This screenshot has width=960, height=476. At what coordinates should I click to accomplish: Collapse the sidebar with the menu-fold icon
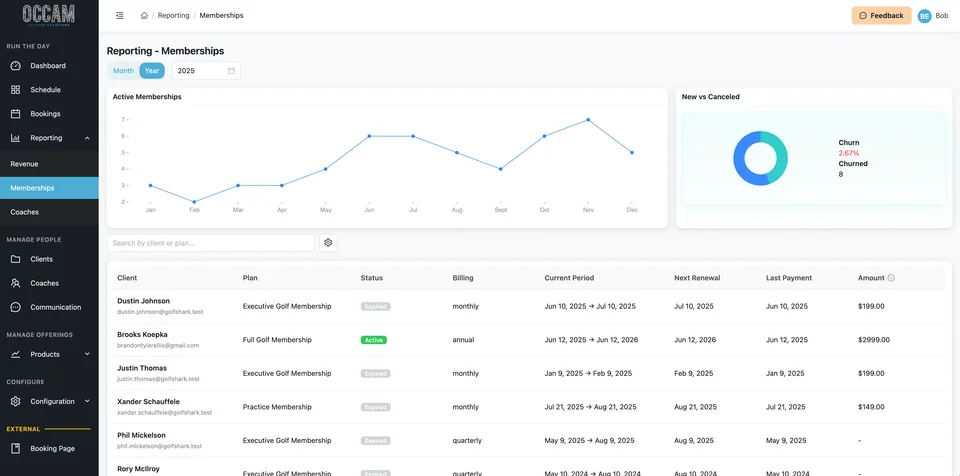119,16
